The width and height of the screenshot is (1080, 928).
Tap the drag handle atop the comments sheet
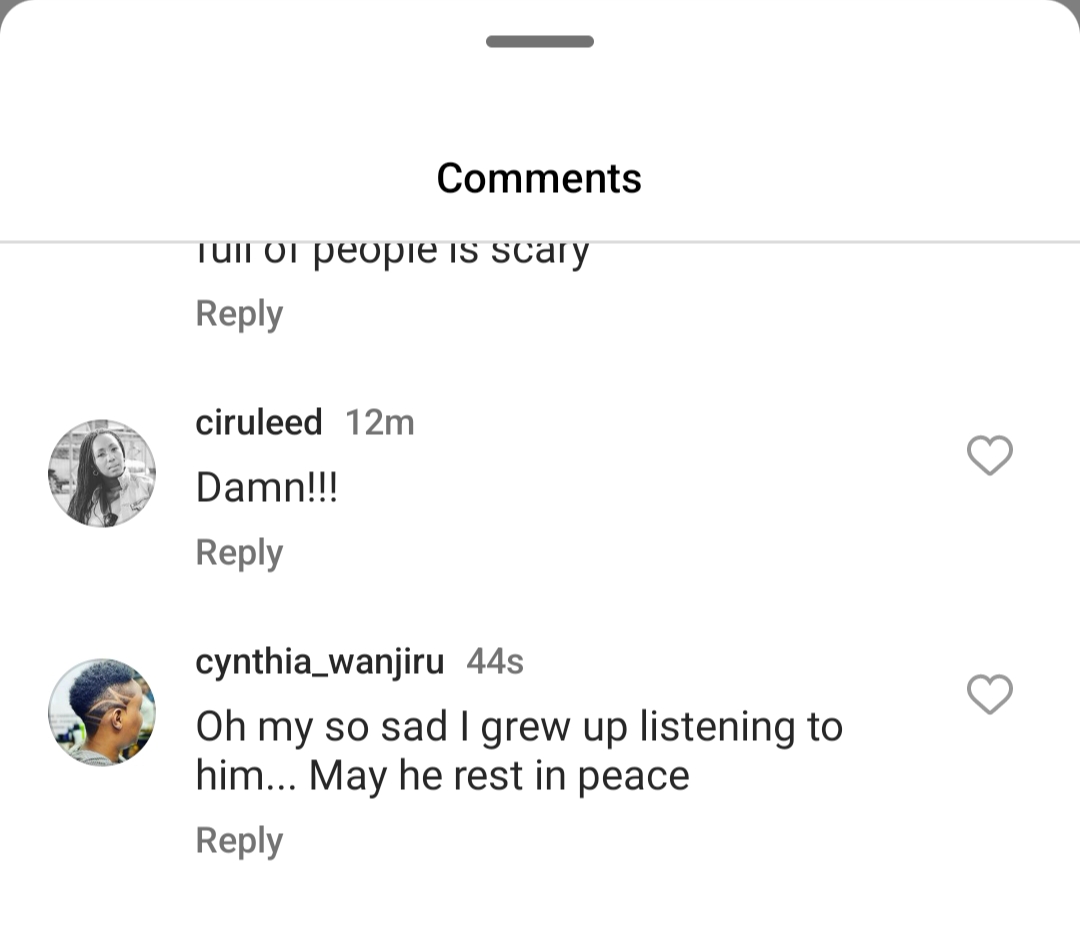[x=540, y=42]
